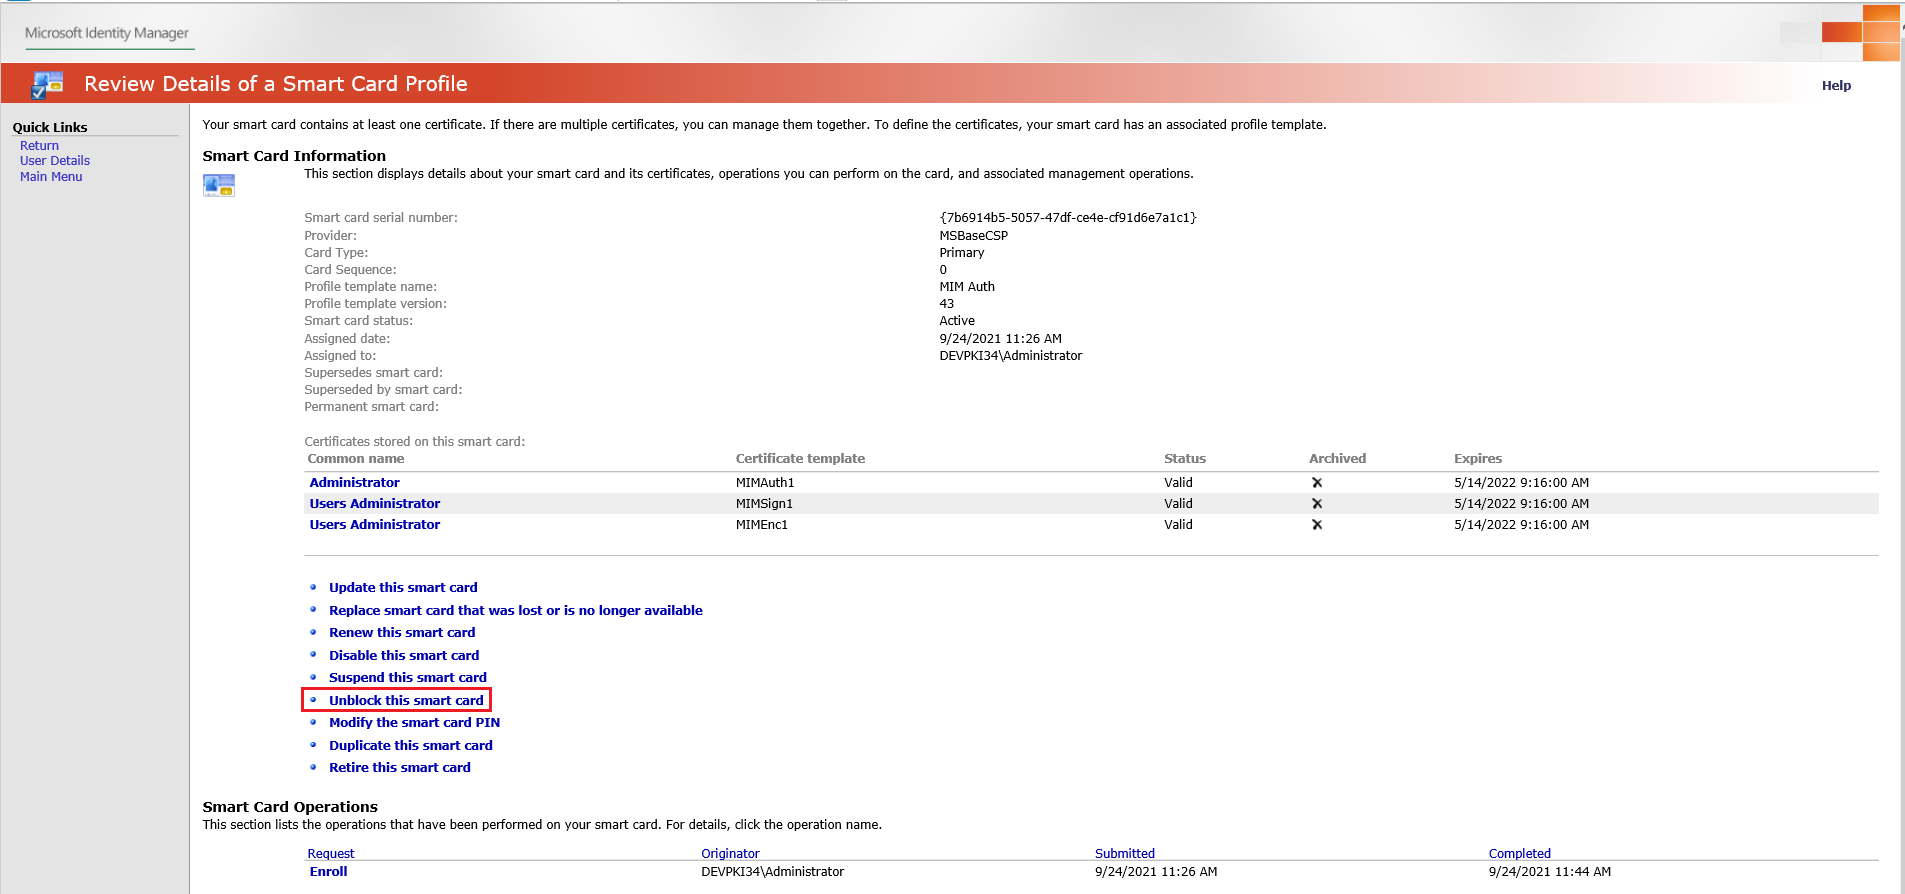Select Retire this smart card
The width and height of the screenshot is (1905, 894).
click(400, 768)
